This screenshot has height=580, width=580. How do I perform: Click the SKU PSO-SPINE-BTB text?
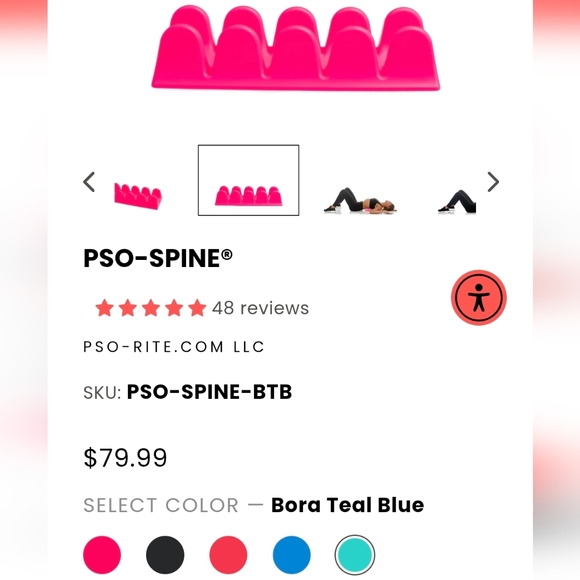point(188,392)
